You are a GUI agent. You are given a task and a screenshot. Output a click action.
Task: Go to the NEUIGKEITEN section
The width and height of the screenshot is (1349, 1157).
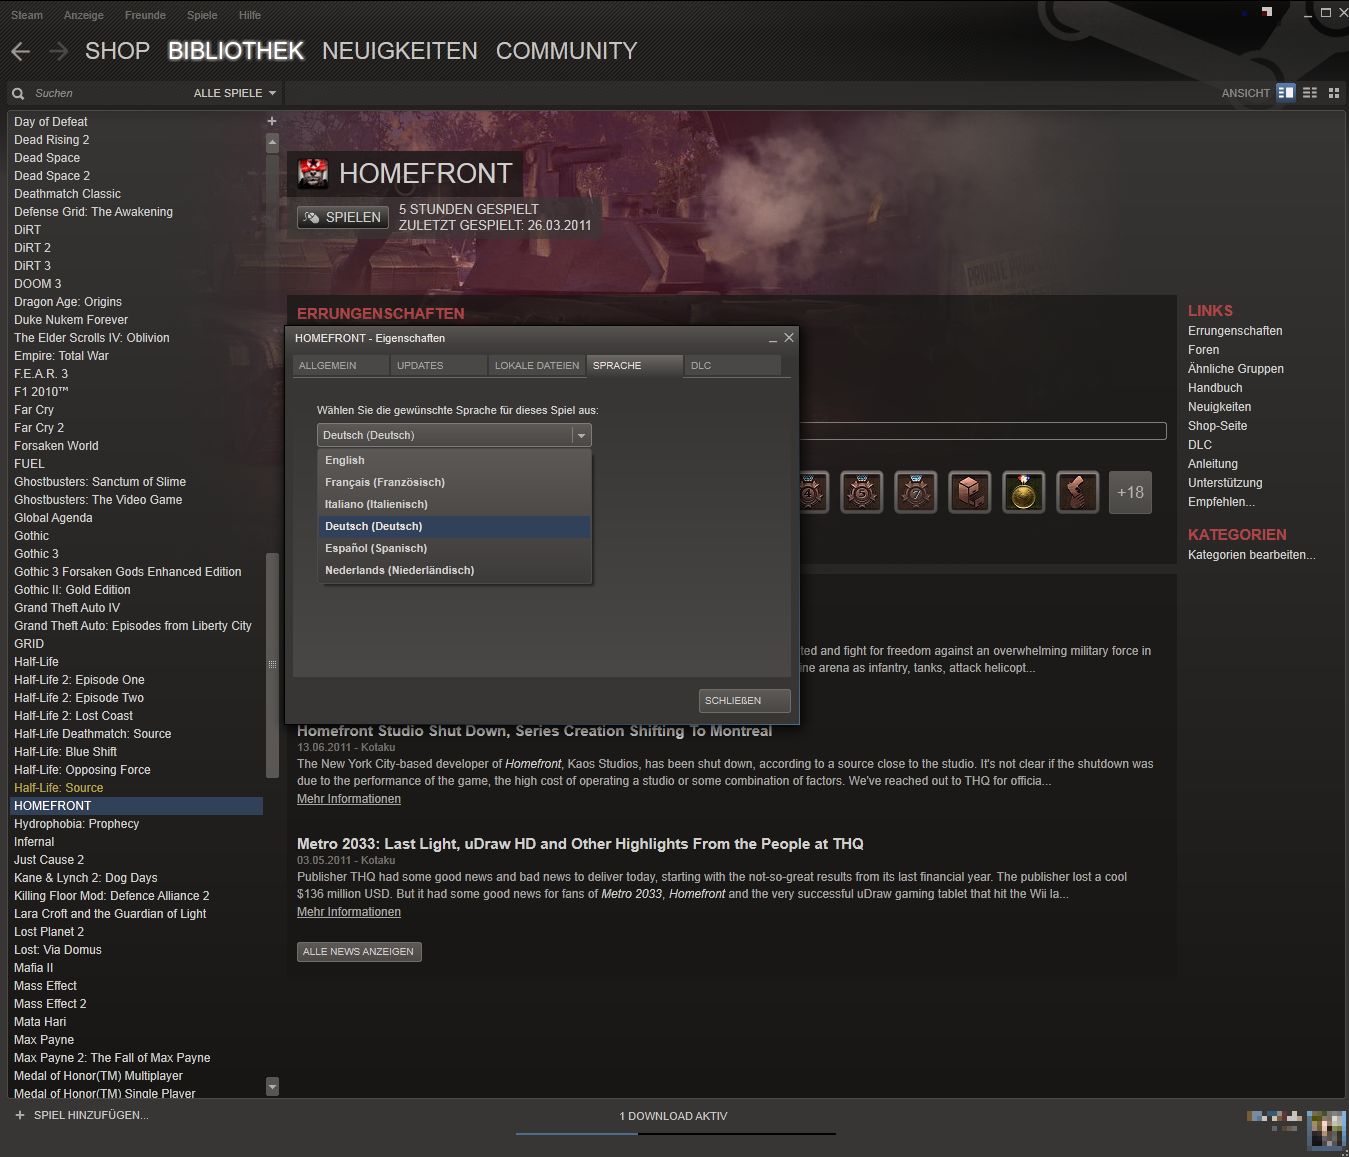tap(400, 51)
